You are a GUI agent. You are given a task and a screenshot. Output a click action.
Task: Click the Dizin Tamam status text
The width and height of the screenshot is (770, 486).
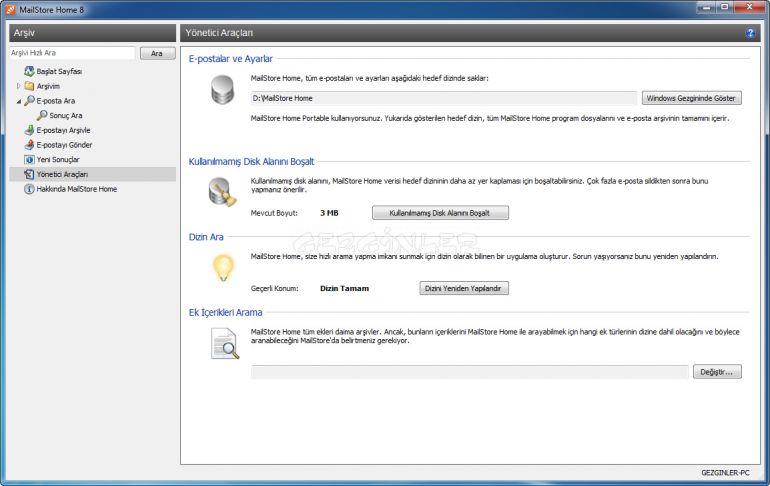coord(344,289)
